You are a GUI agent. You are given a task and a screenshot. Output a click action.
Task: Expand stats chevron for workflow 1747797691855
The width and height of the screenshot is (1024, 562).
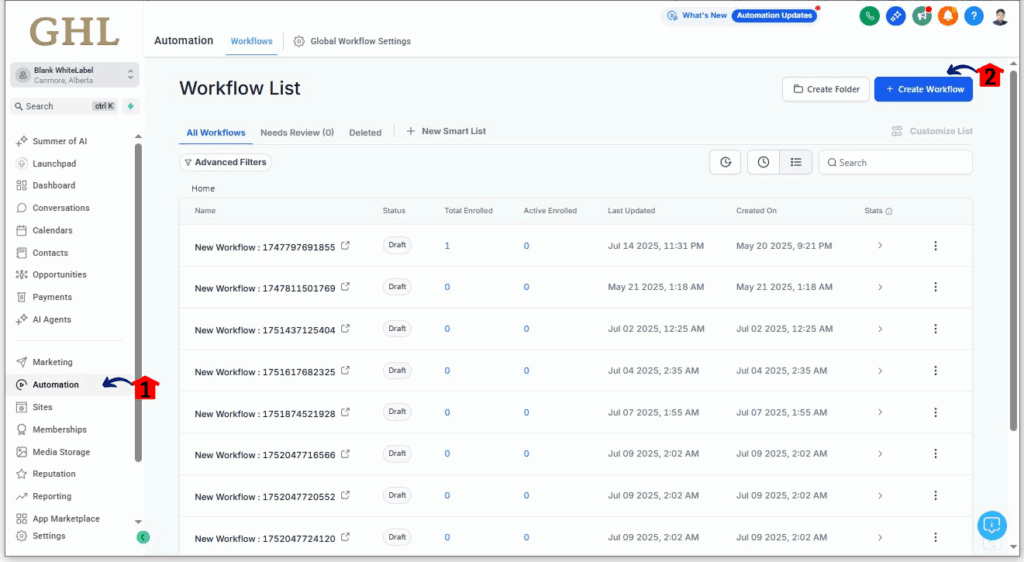(x=880, y=245)
